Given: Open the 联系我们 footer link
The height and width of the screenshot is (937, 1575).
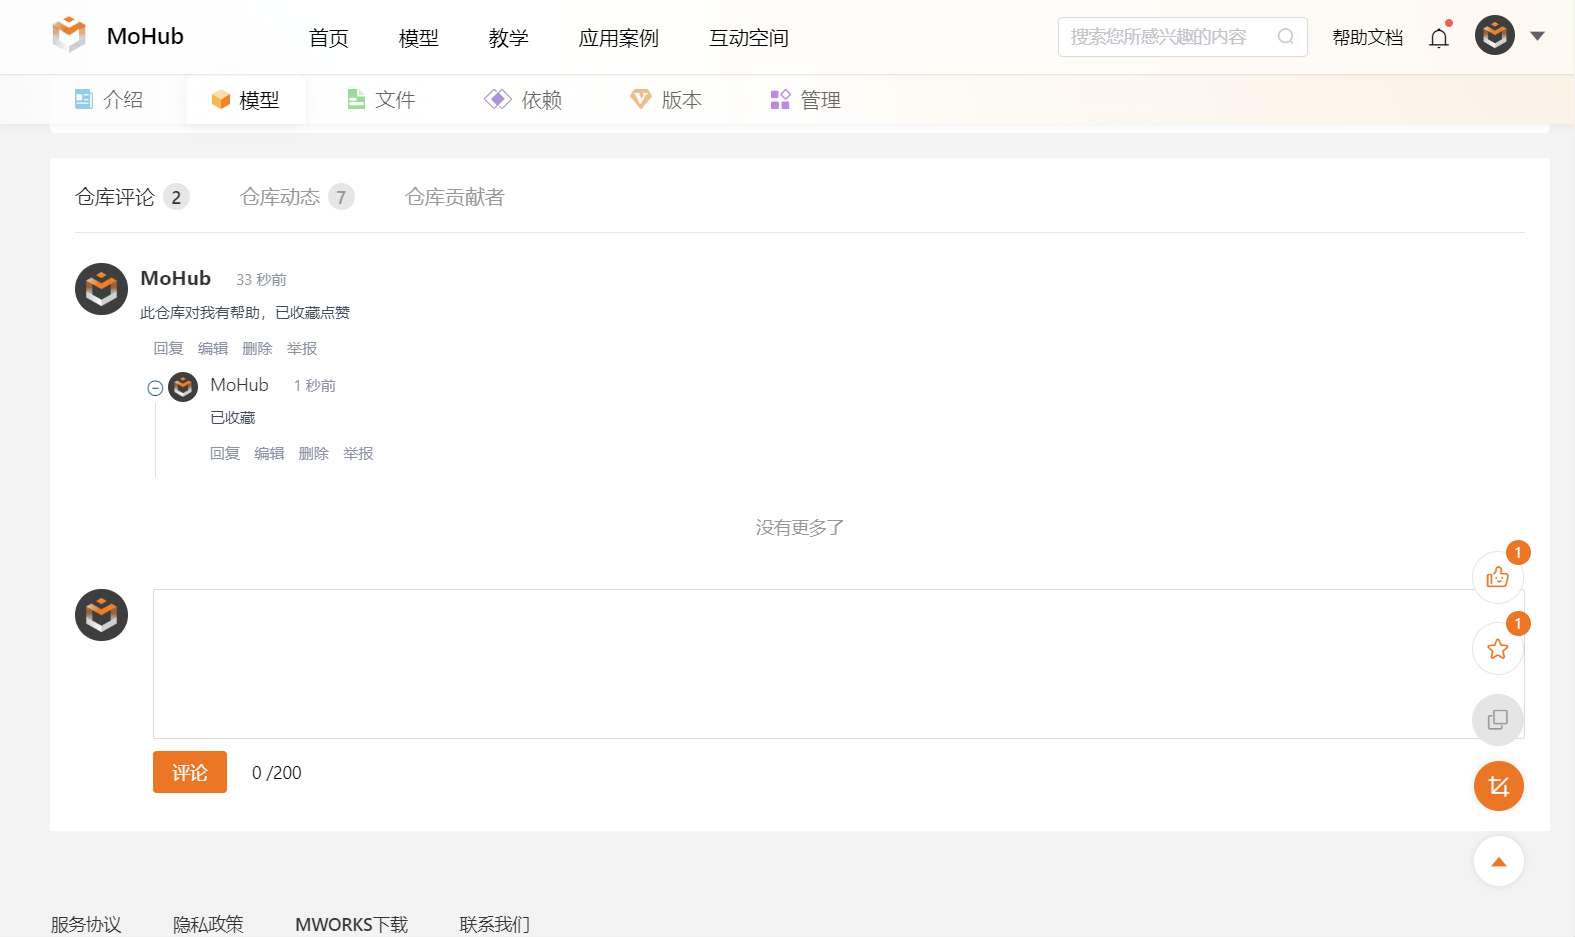Looking at the screenshot, I should coord(495,924).
